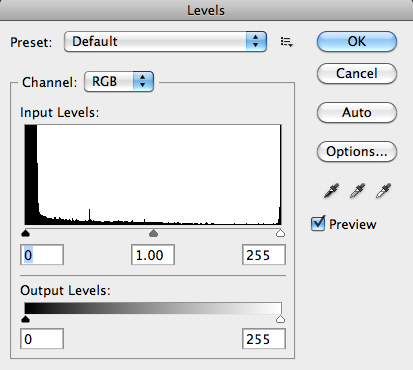Focus the input highlight field showing 255

click(264, 255)
